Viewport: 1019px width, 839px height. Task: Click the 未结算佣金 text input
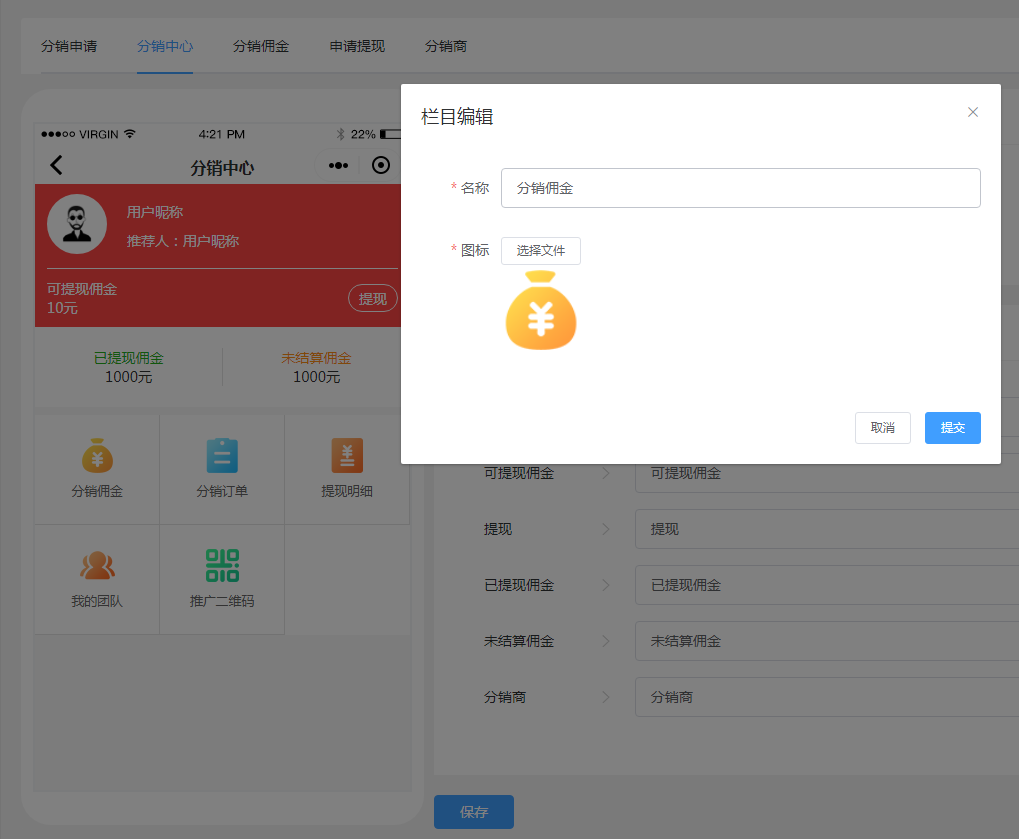(x=827, y=641)
